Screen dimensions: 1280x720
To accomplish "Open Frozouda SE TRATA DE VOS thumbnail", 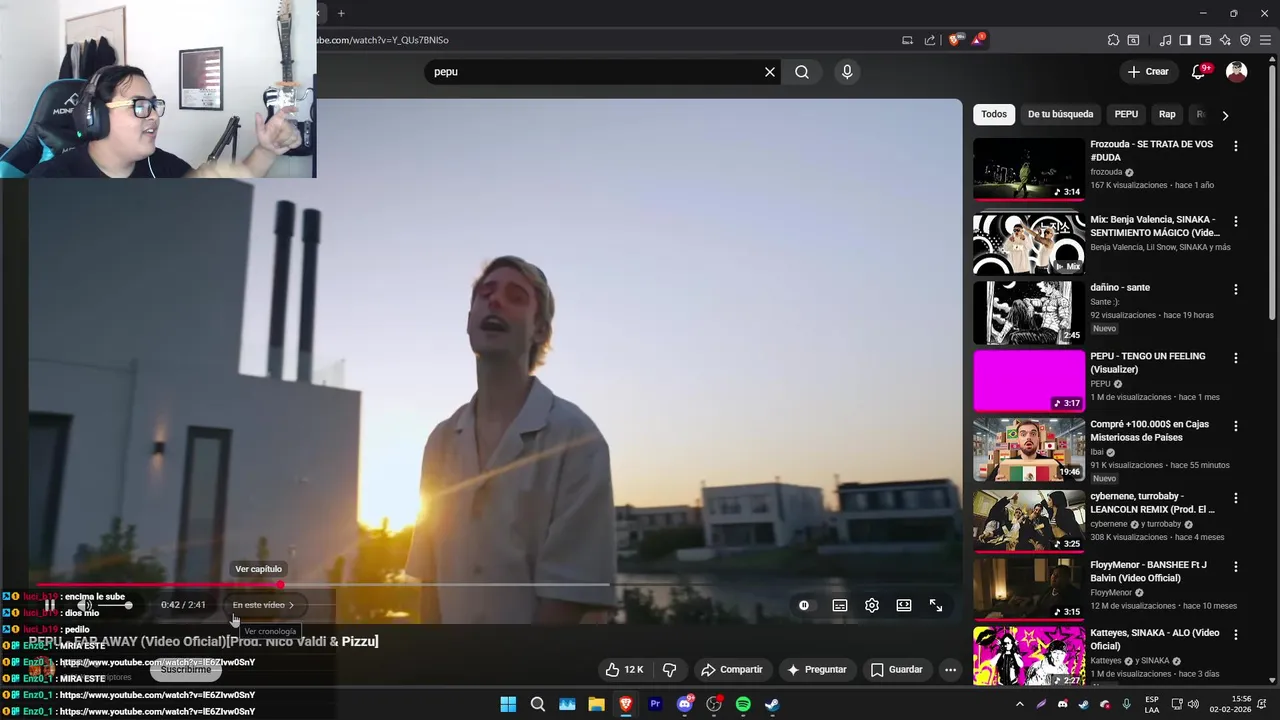I will (x=1029, y=169).
